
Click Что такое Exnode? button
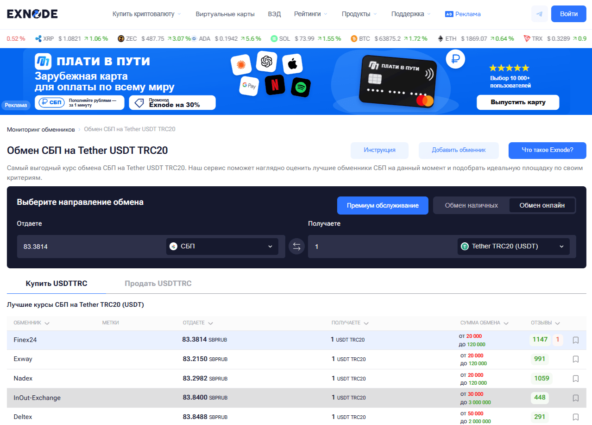coord(547,150)
